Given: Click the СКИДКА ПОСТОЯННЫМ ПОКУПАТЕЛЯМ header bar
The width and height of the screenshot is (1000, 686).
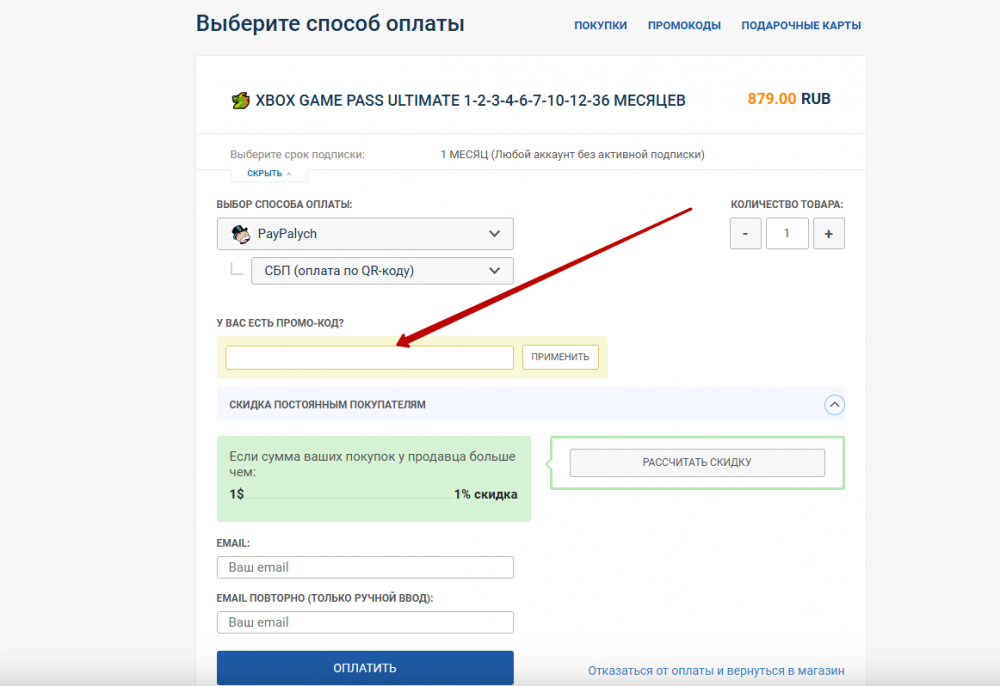Looking at the screenshot, I should pos(531,404).
